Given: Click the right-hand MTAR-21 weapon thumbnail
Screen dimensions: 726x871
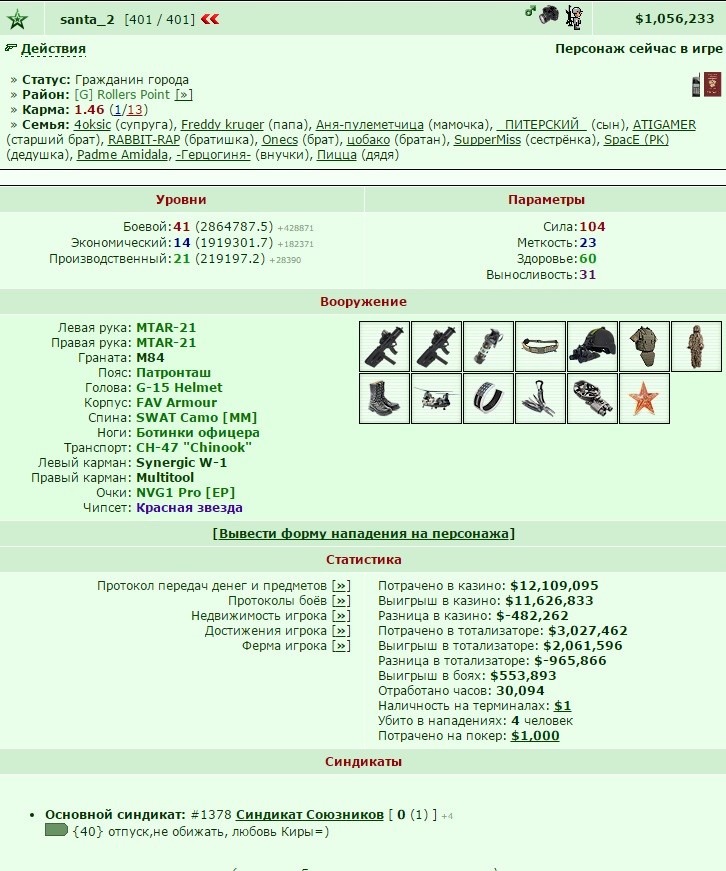Looking at the screenshot, I should pos(437,346).
